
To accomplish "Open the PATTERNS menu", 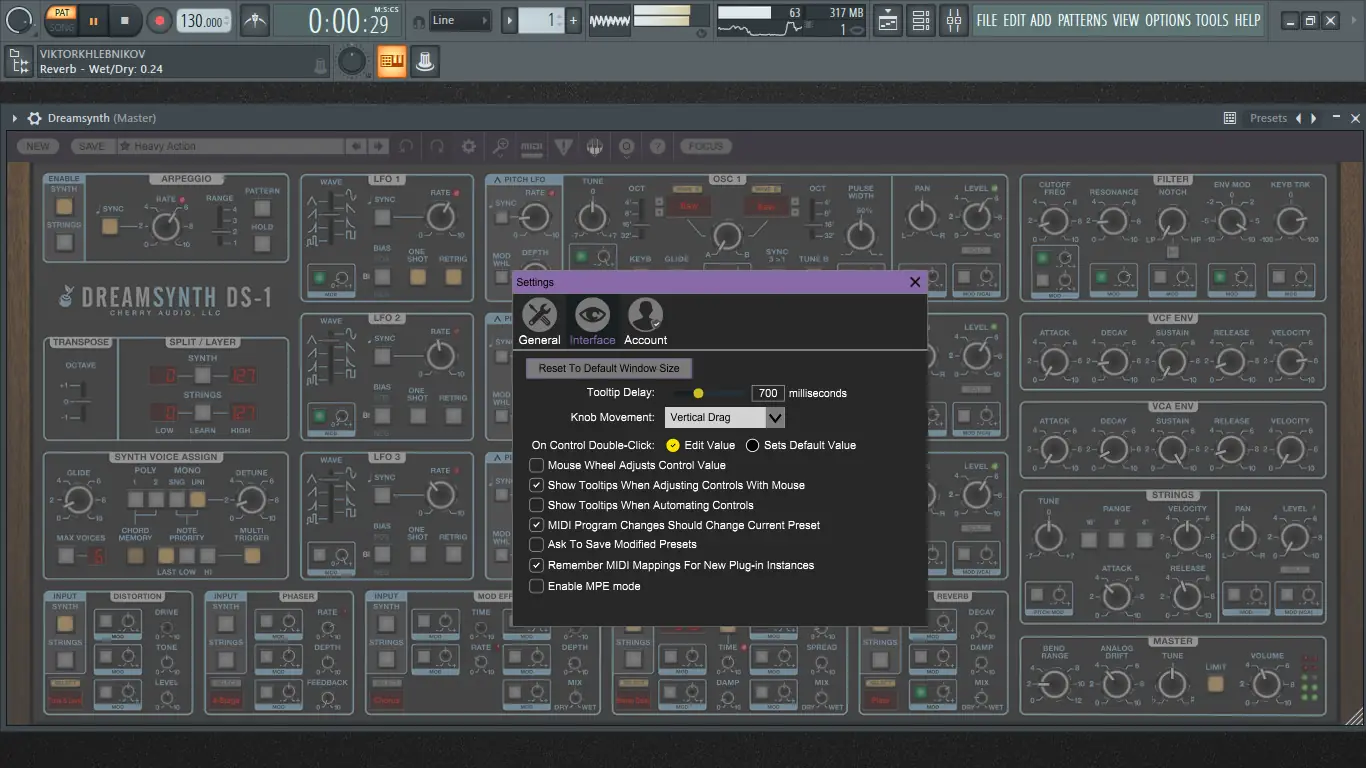I will coord(1082,20).
